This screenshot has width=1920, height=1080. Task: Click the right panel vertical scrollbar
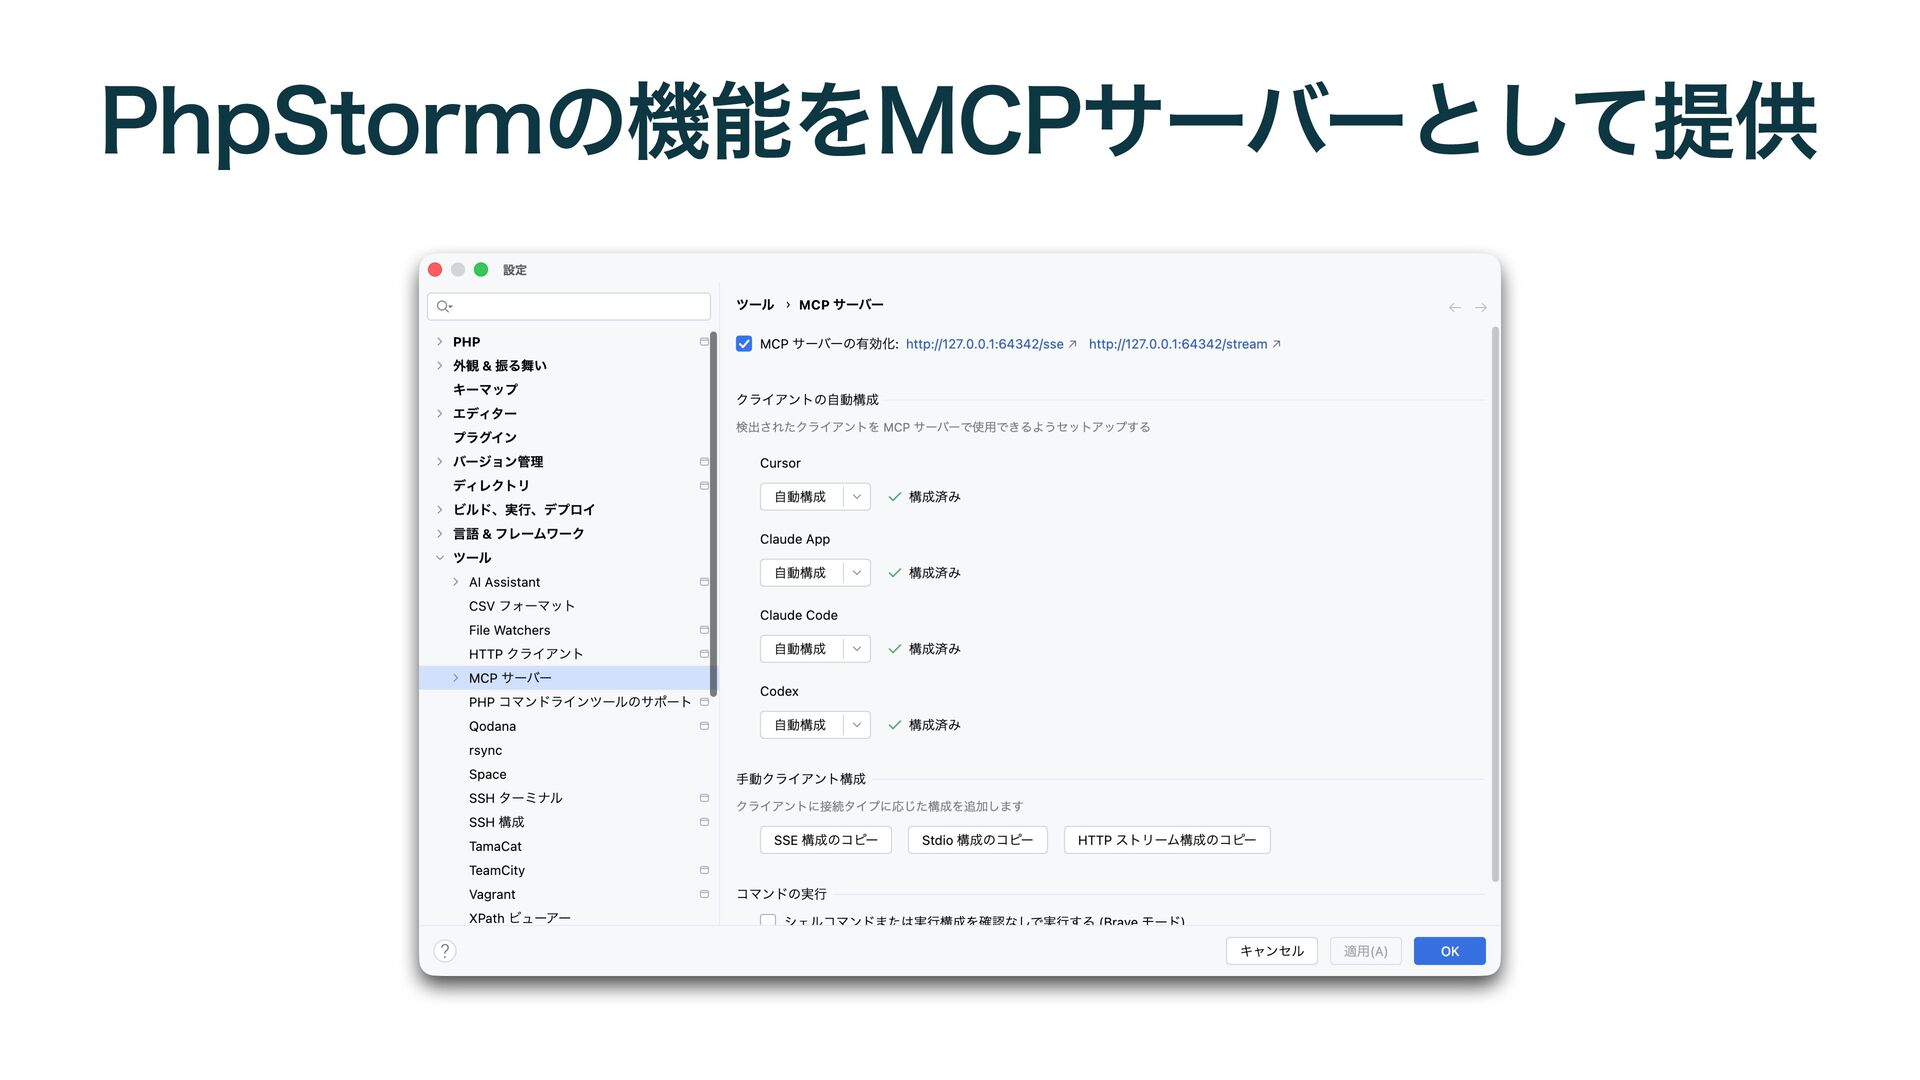pos(1495,600)
